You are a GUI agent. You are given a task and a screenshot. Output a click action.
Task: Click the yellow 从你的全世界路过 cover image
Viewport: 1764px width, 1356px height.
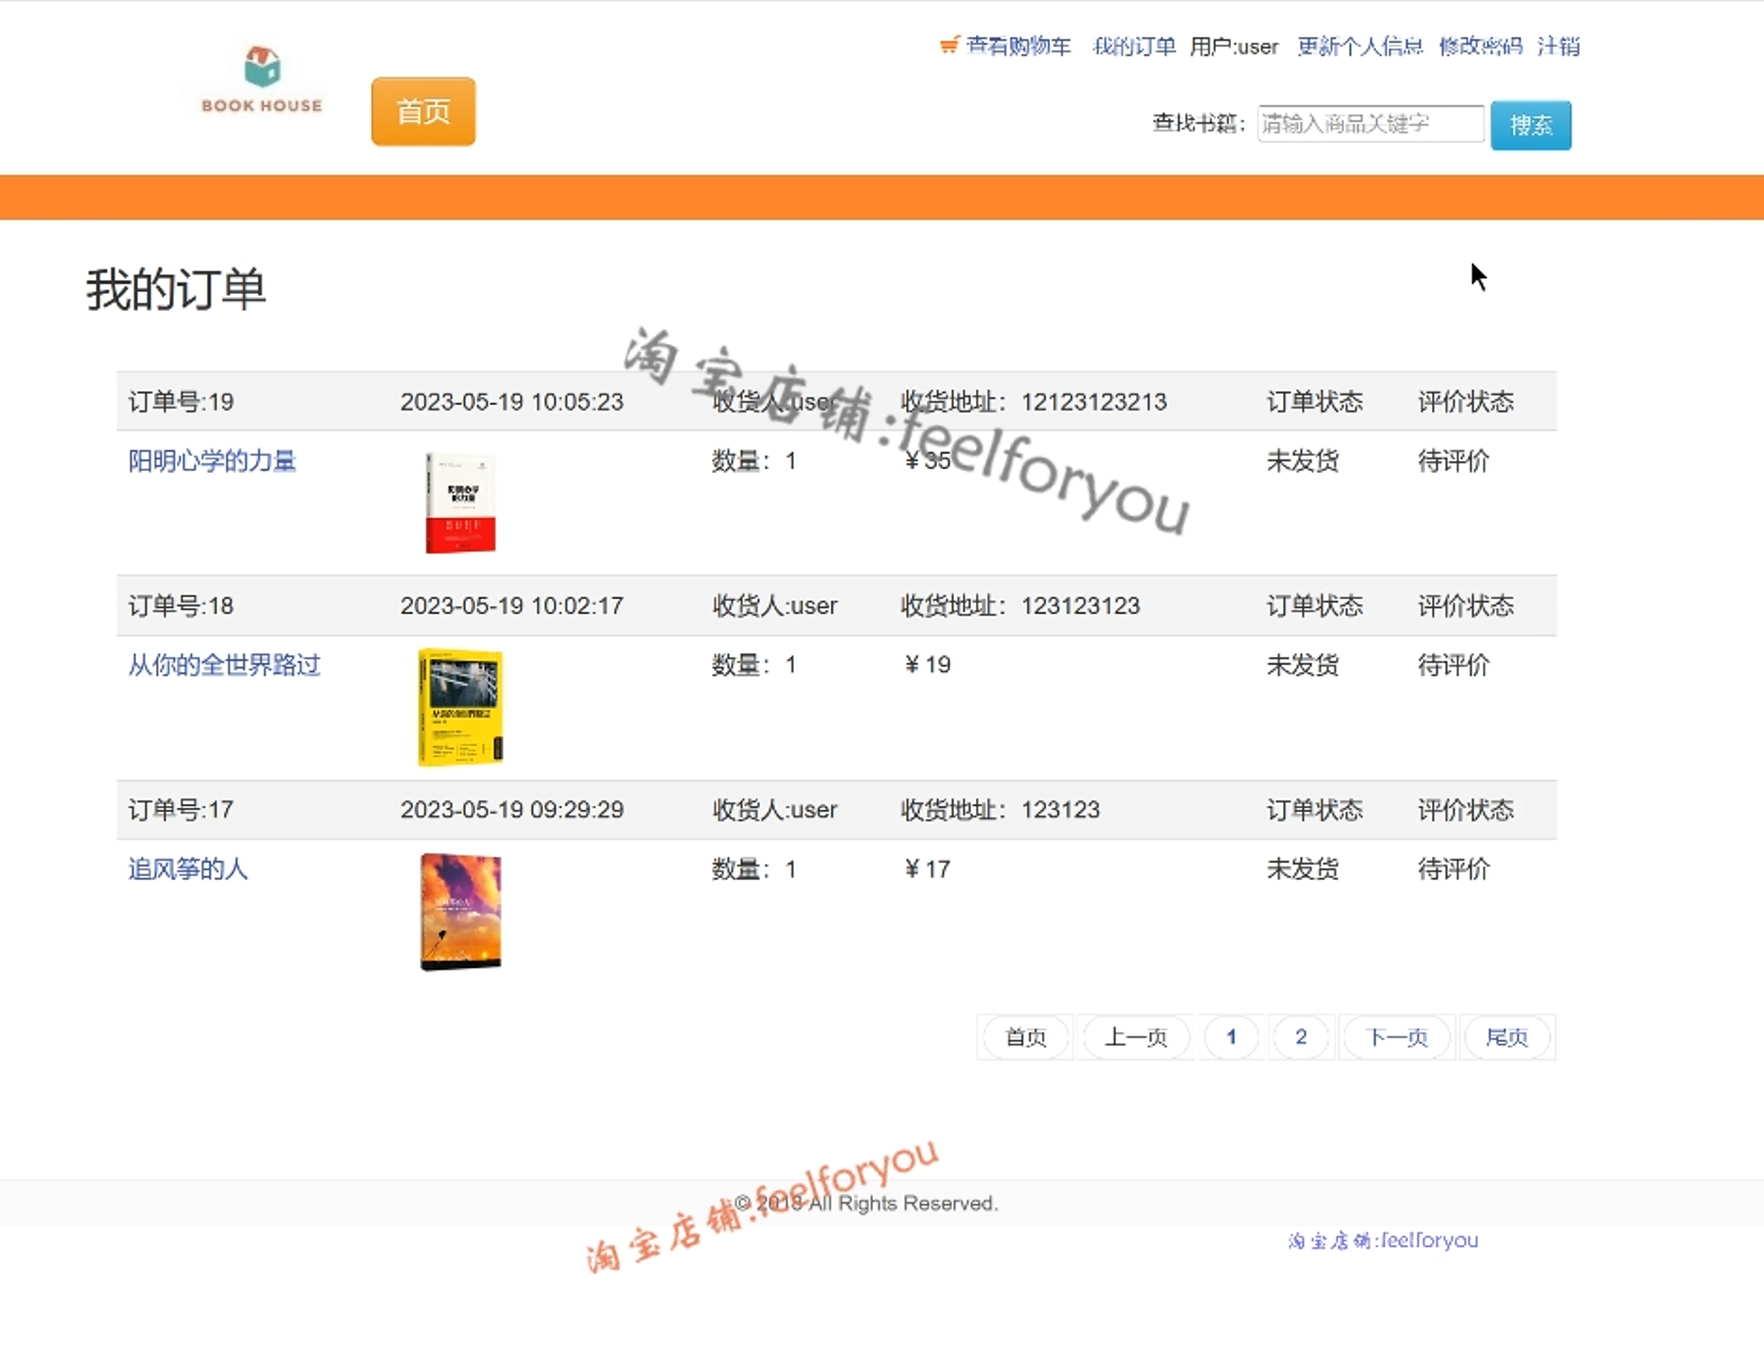pyautogui.click(x=460, y=707)
